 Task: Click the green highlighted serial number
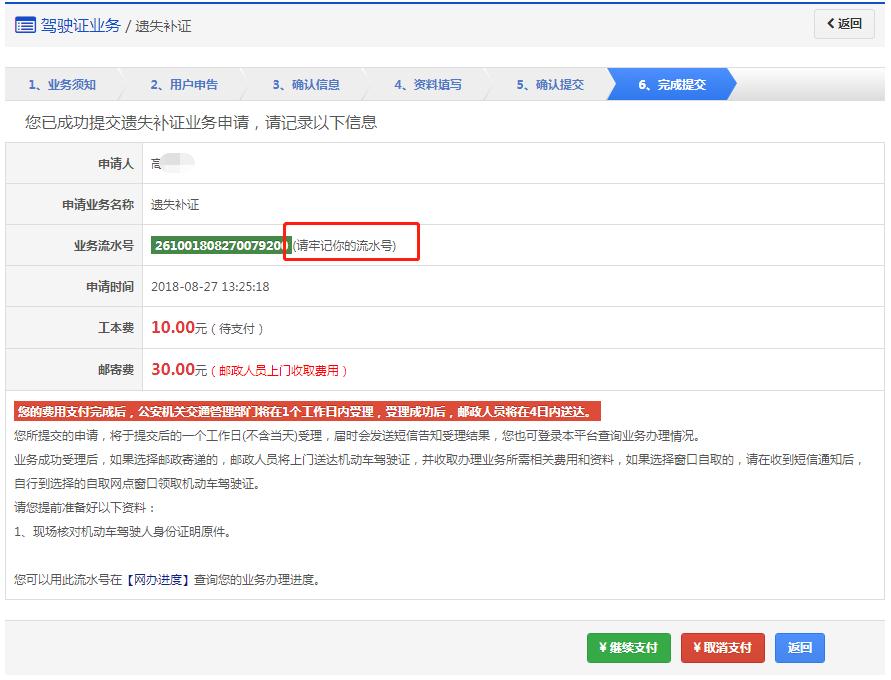[220, 245]
